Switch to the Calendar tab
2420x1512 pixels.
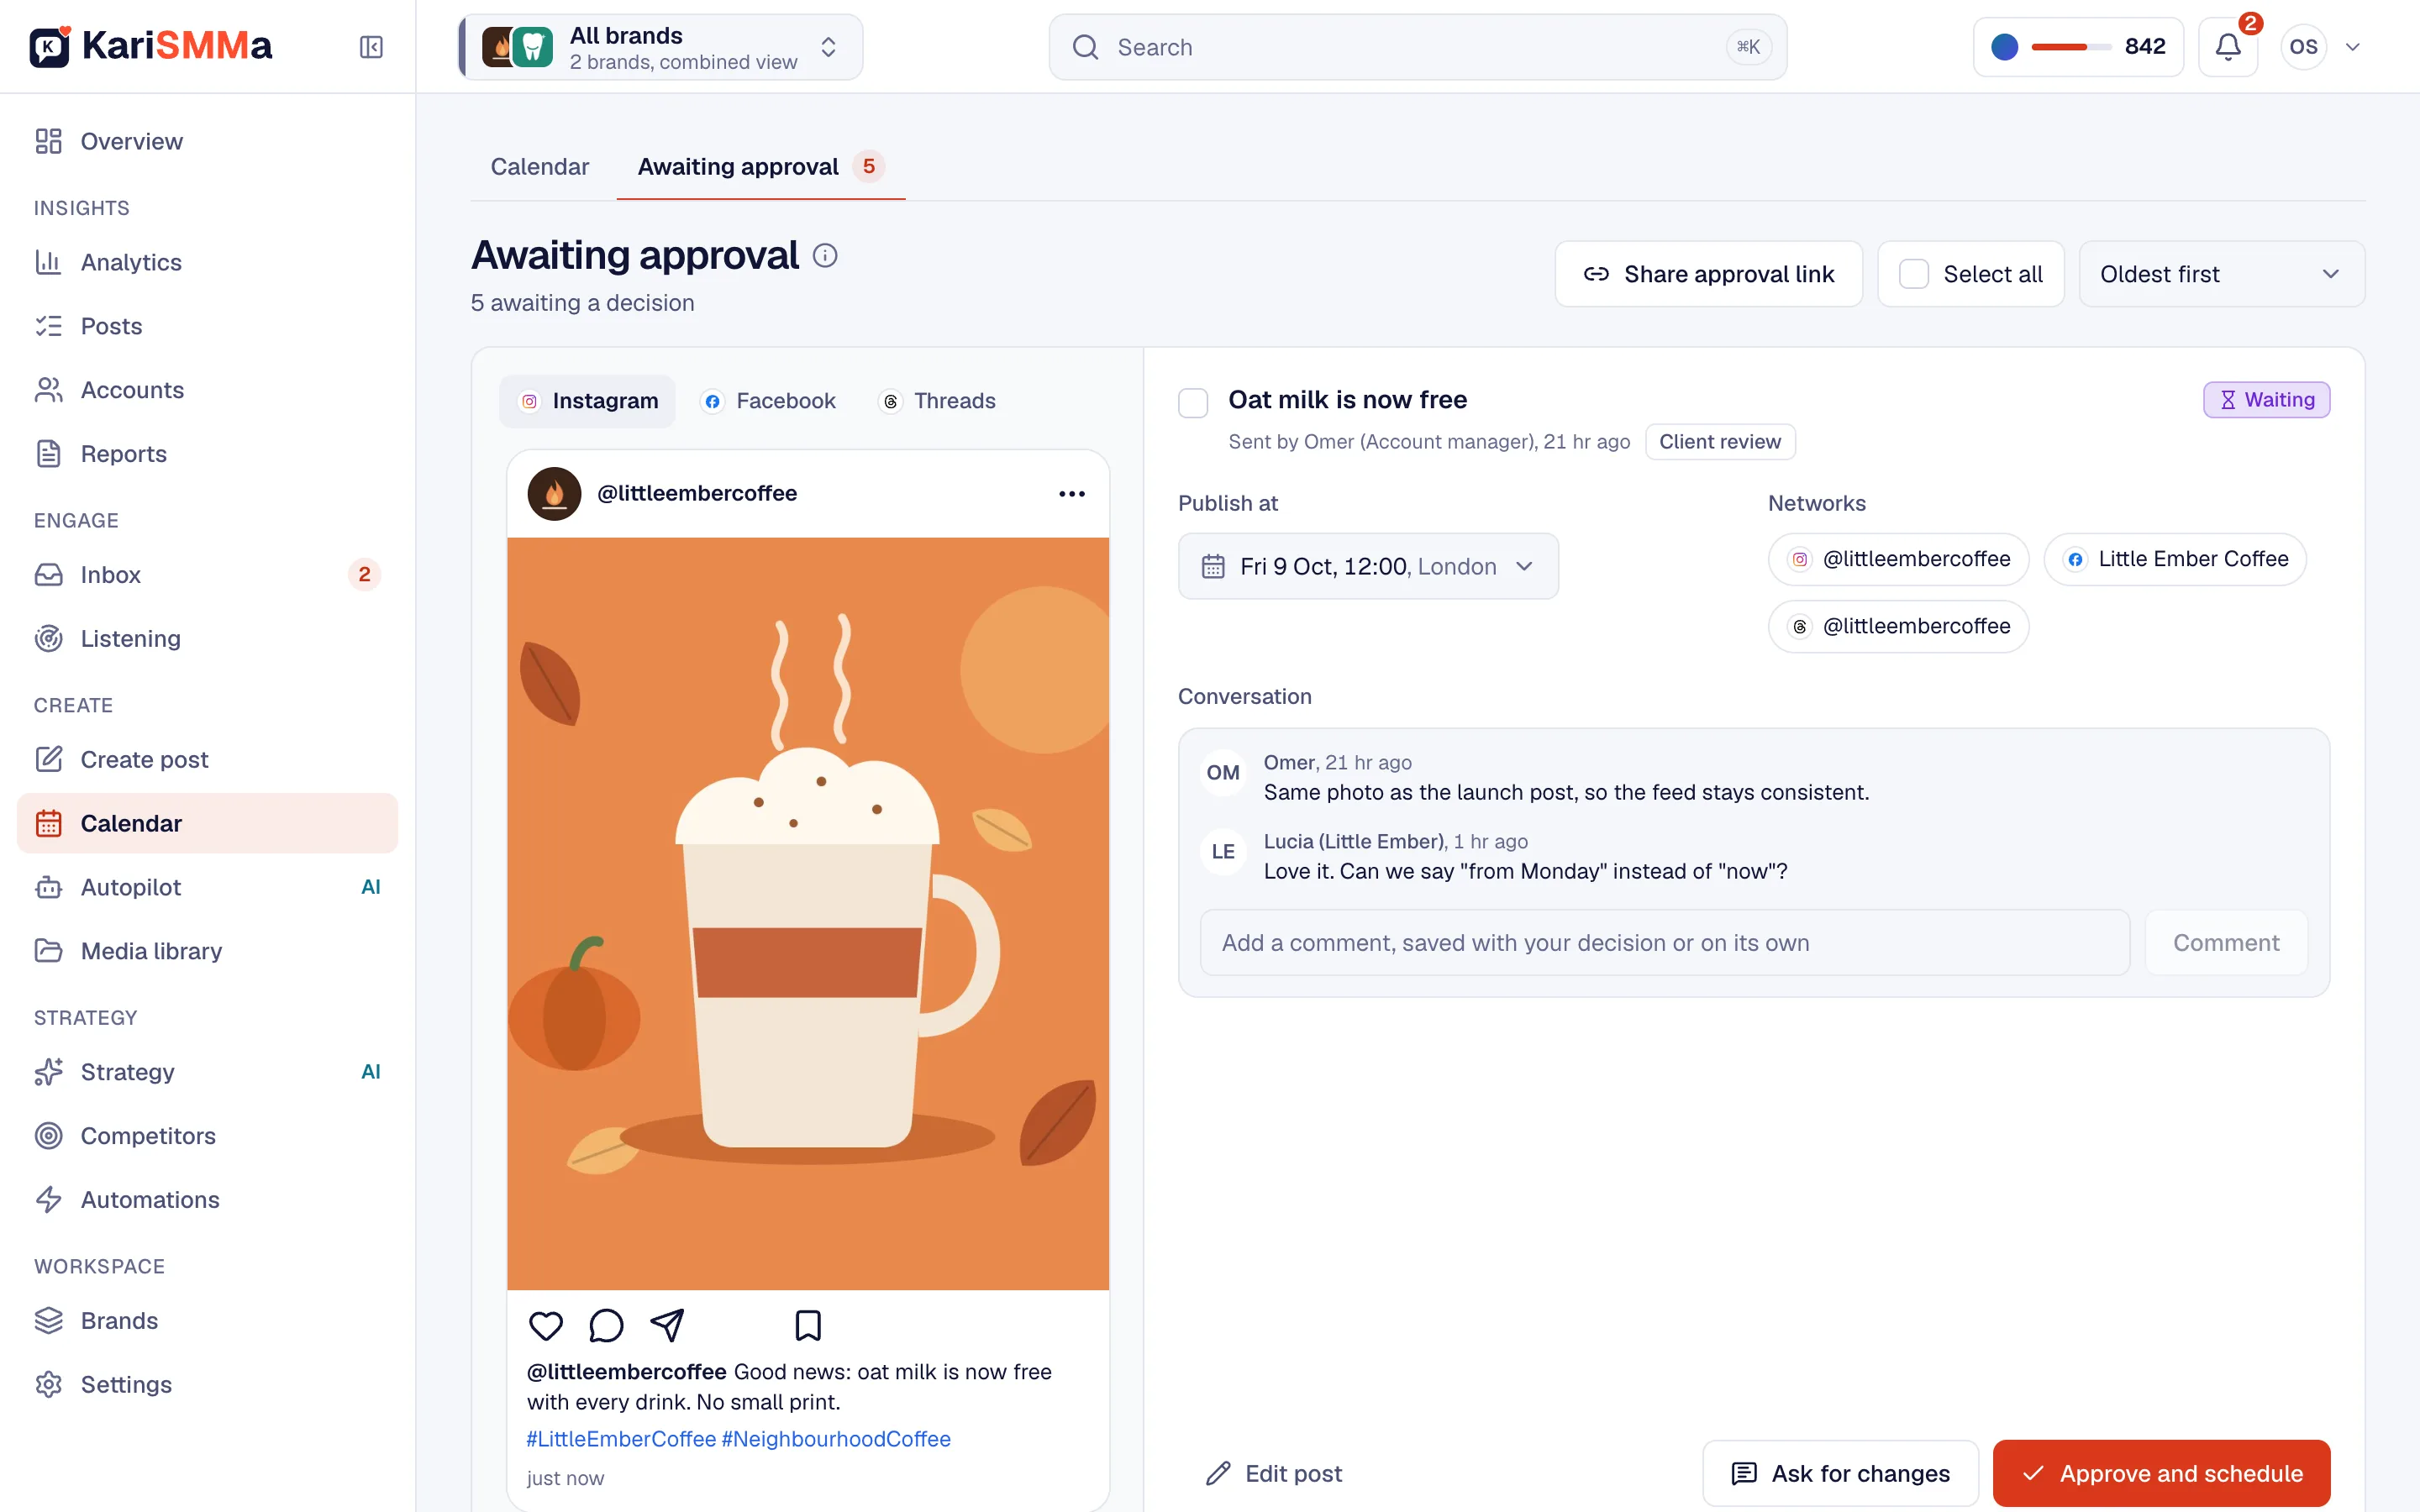click(540, 167)
